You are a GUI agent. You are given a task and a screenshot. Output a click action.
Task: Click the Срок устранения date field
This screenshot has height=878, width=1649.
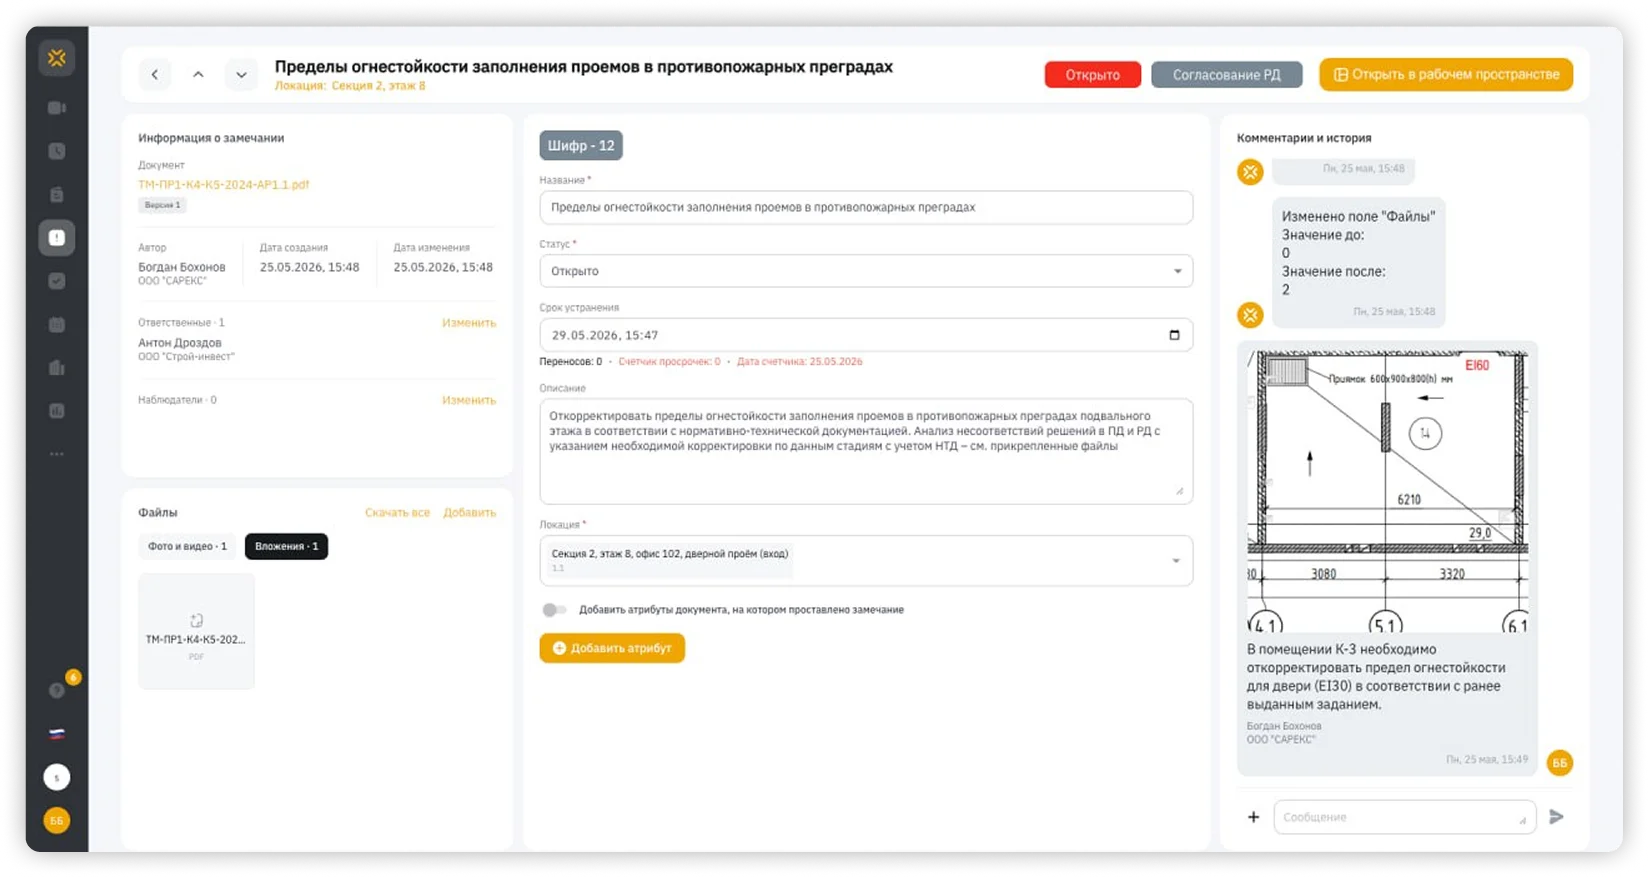866,335
